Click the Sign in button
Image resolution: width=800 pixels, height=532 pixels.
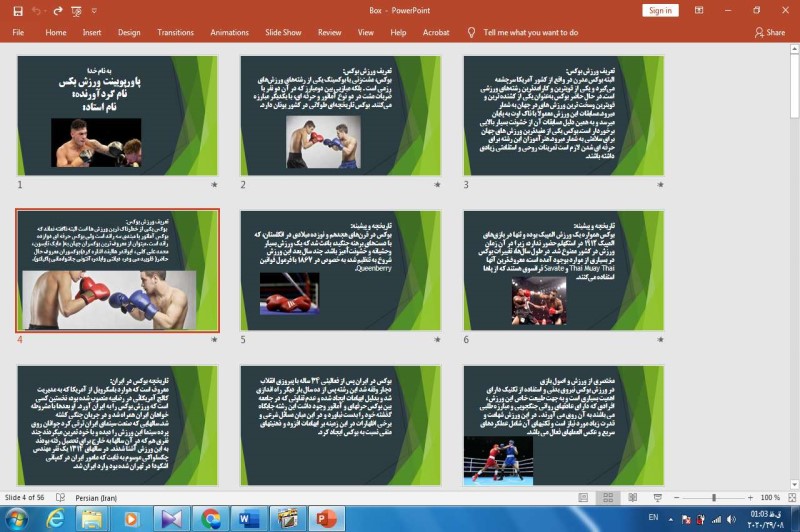(660, 10)
